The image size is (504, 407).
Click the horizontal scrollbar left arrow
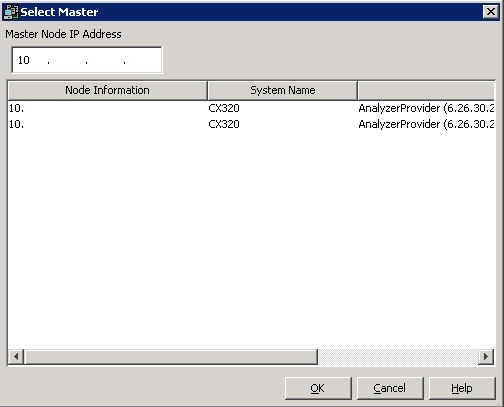16,357
